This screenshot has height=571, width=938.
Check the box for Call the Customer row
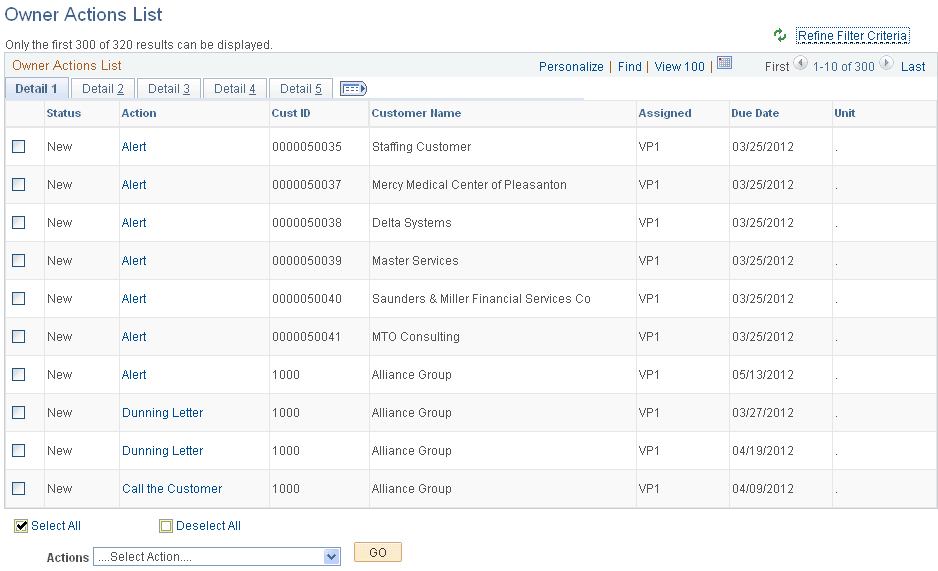coord(19,488)
